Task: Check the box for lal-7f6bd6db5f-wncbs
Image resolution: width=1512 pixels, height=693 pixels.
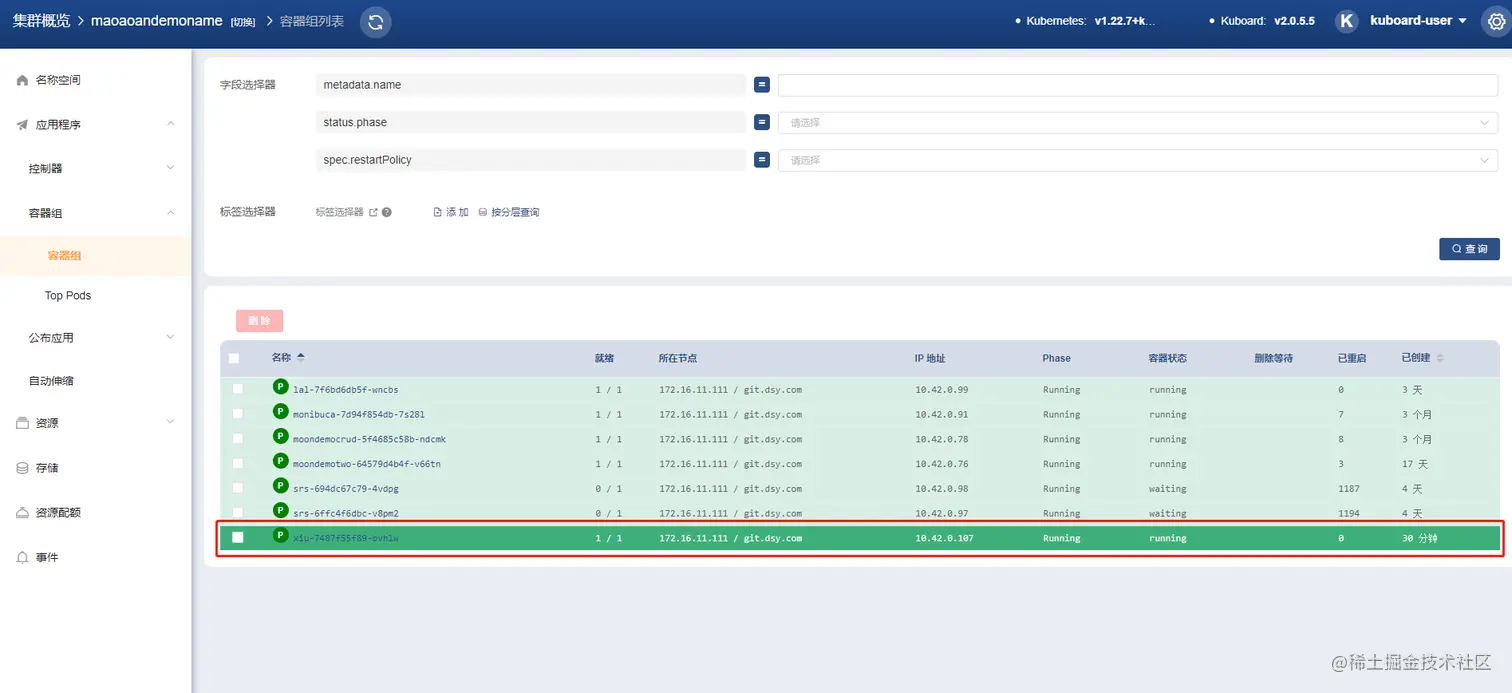Action: [x=238, y=389]
